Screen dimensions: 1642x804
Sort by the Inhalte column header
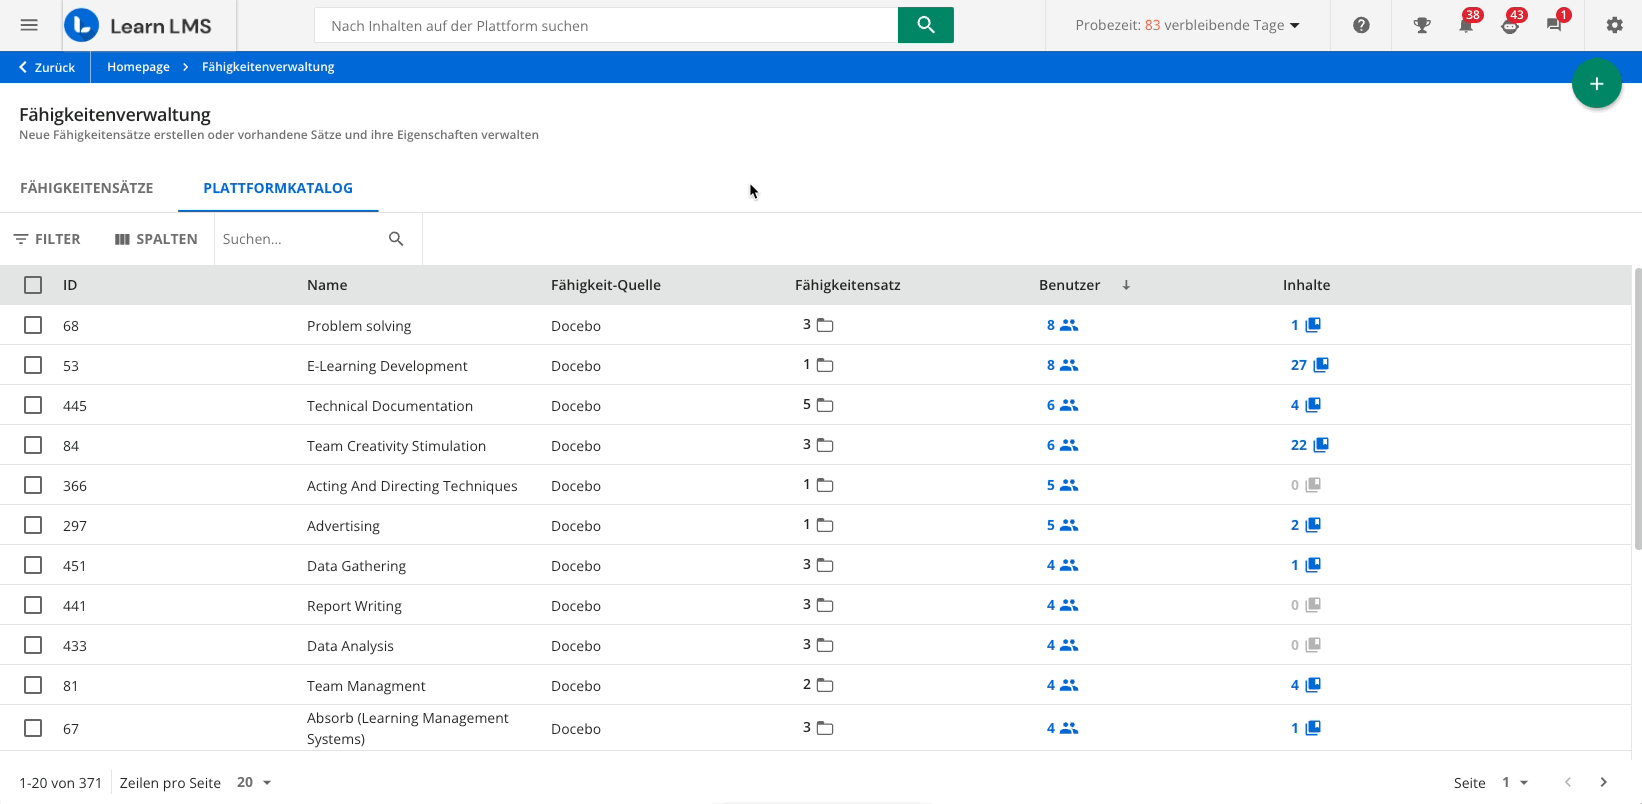coord(1306,285)
